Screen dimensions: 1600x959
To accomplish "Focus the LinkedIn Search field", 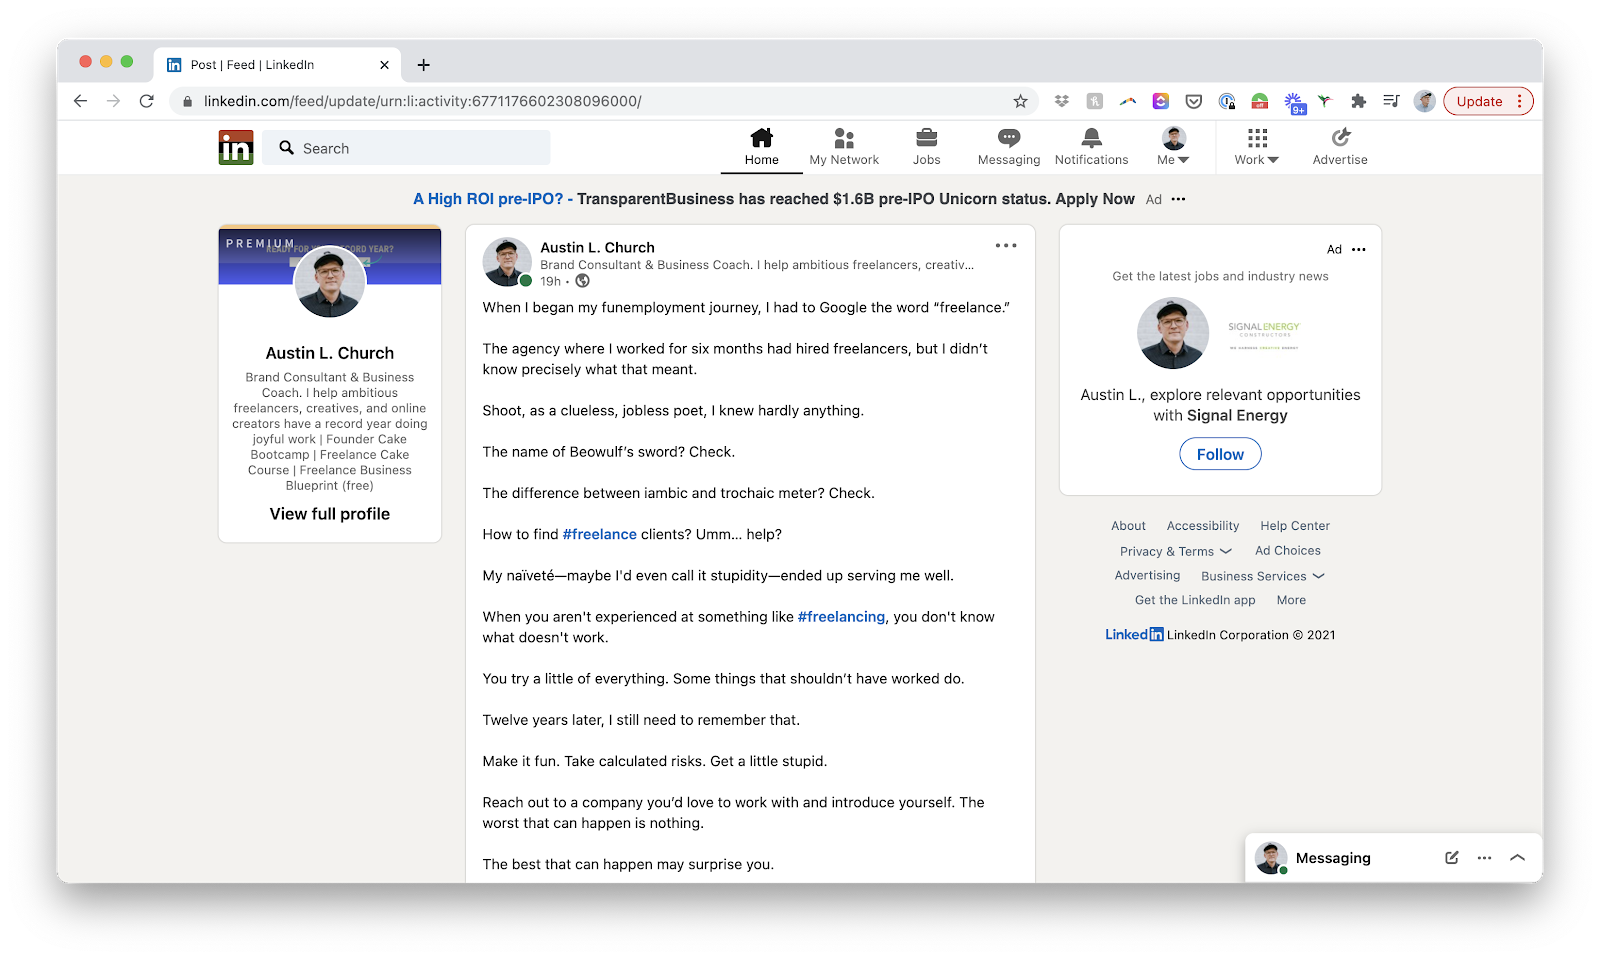I will pos(407,148).
